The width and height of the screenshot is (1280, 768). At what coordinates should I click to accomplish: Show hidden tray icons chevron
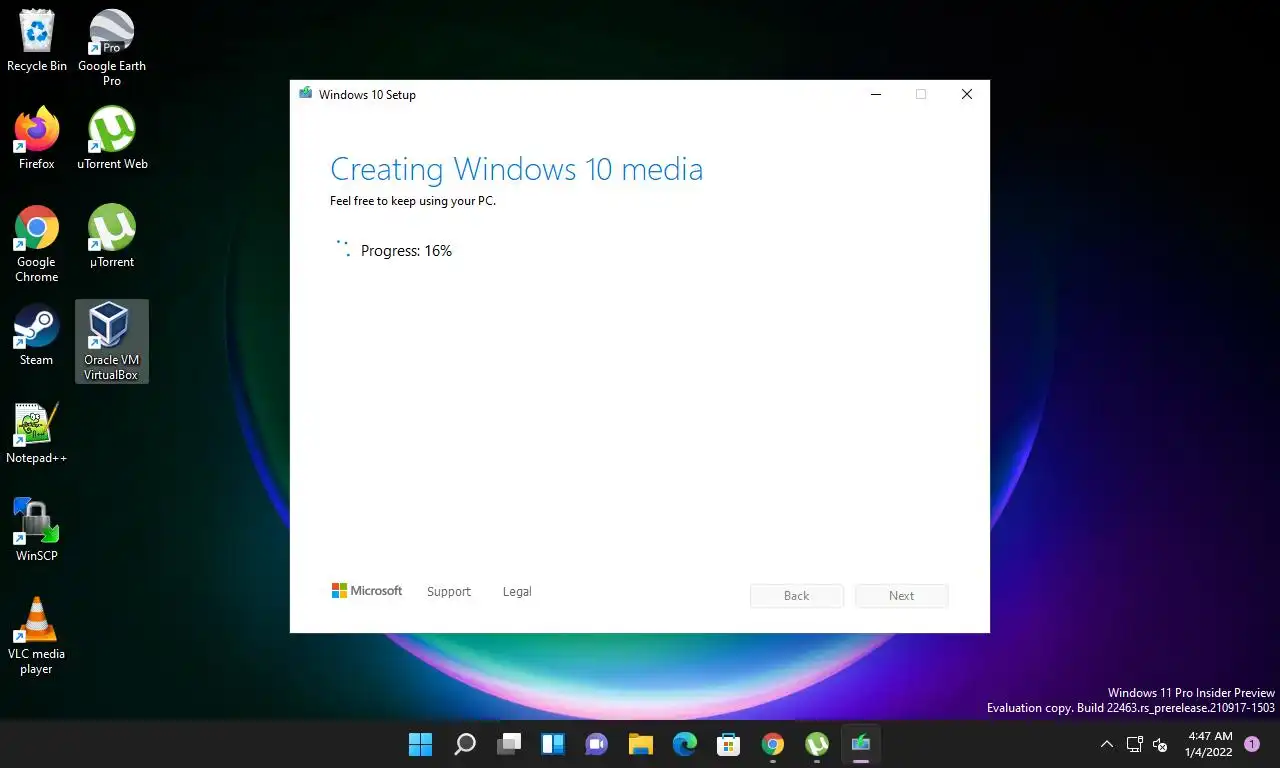coord(1106,744)
